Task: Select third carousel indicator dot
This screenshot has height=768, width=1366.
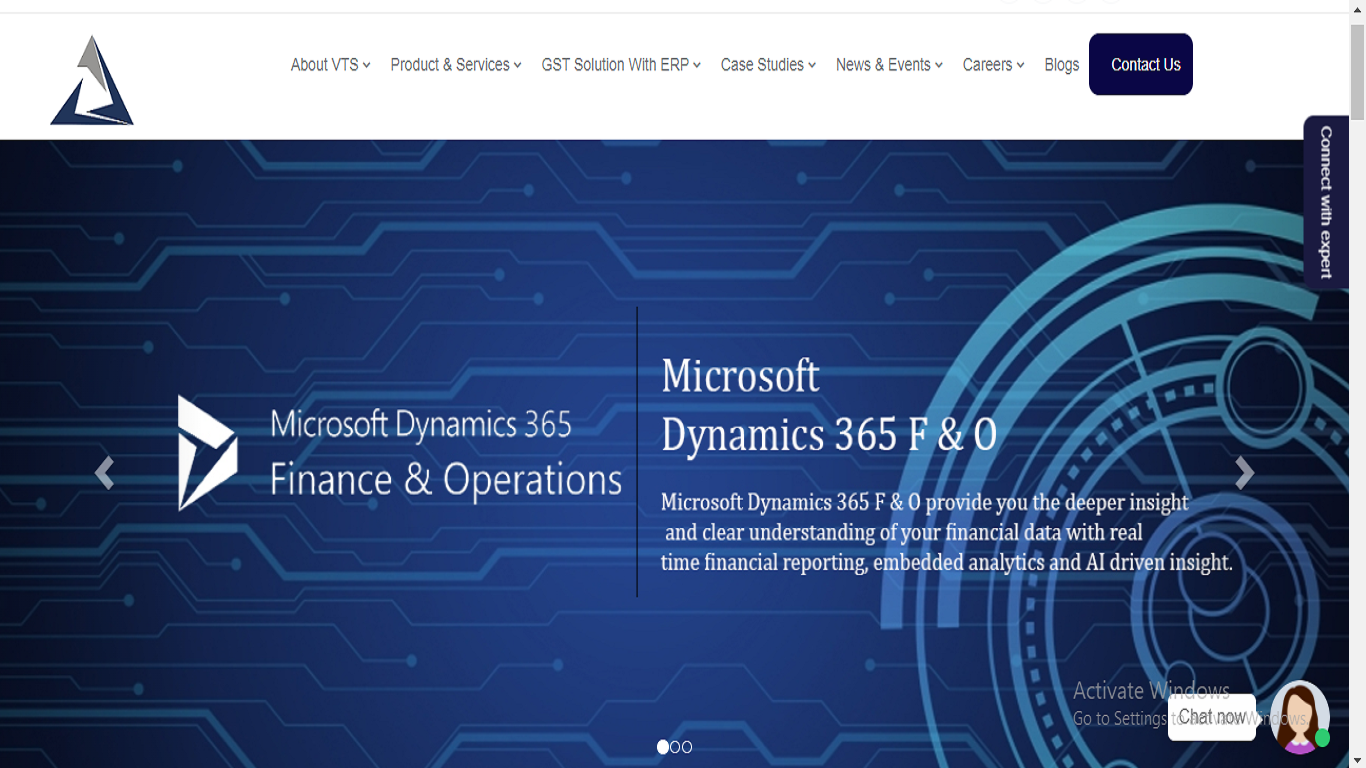Action: point(687,747)
